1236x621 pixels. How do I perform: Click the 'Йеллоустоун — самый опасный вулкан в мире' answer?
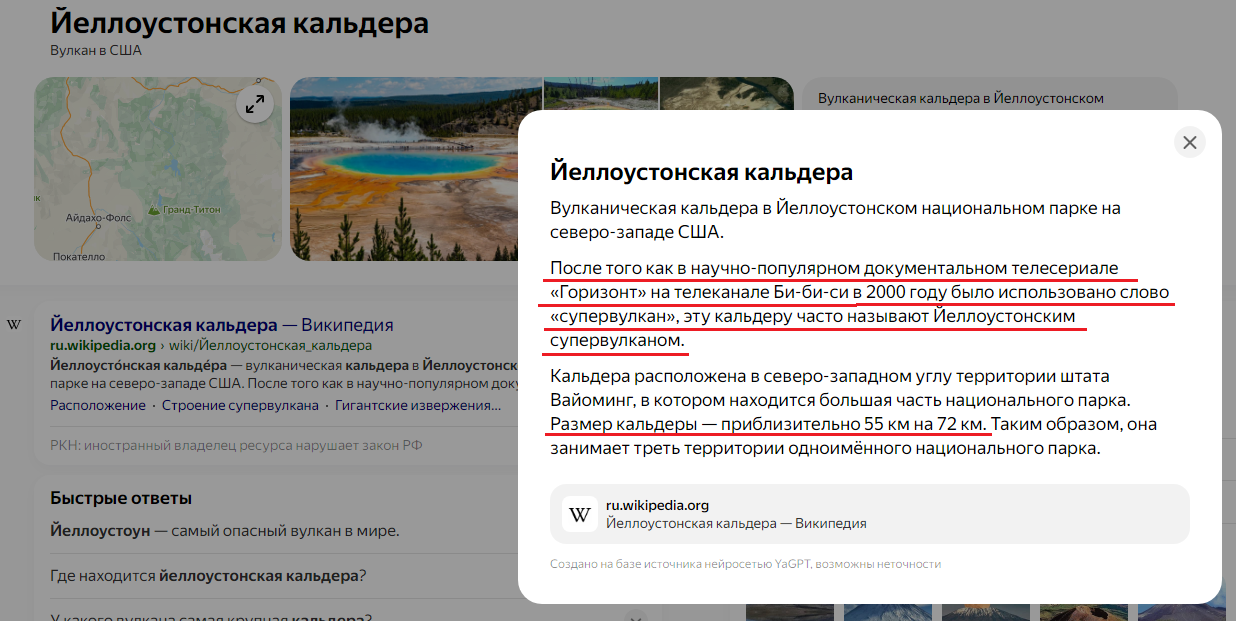(x=225, y=531)
